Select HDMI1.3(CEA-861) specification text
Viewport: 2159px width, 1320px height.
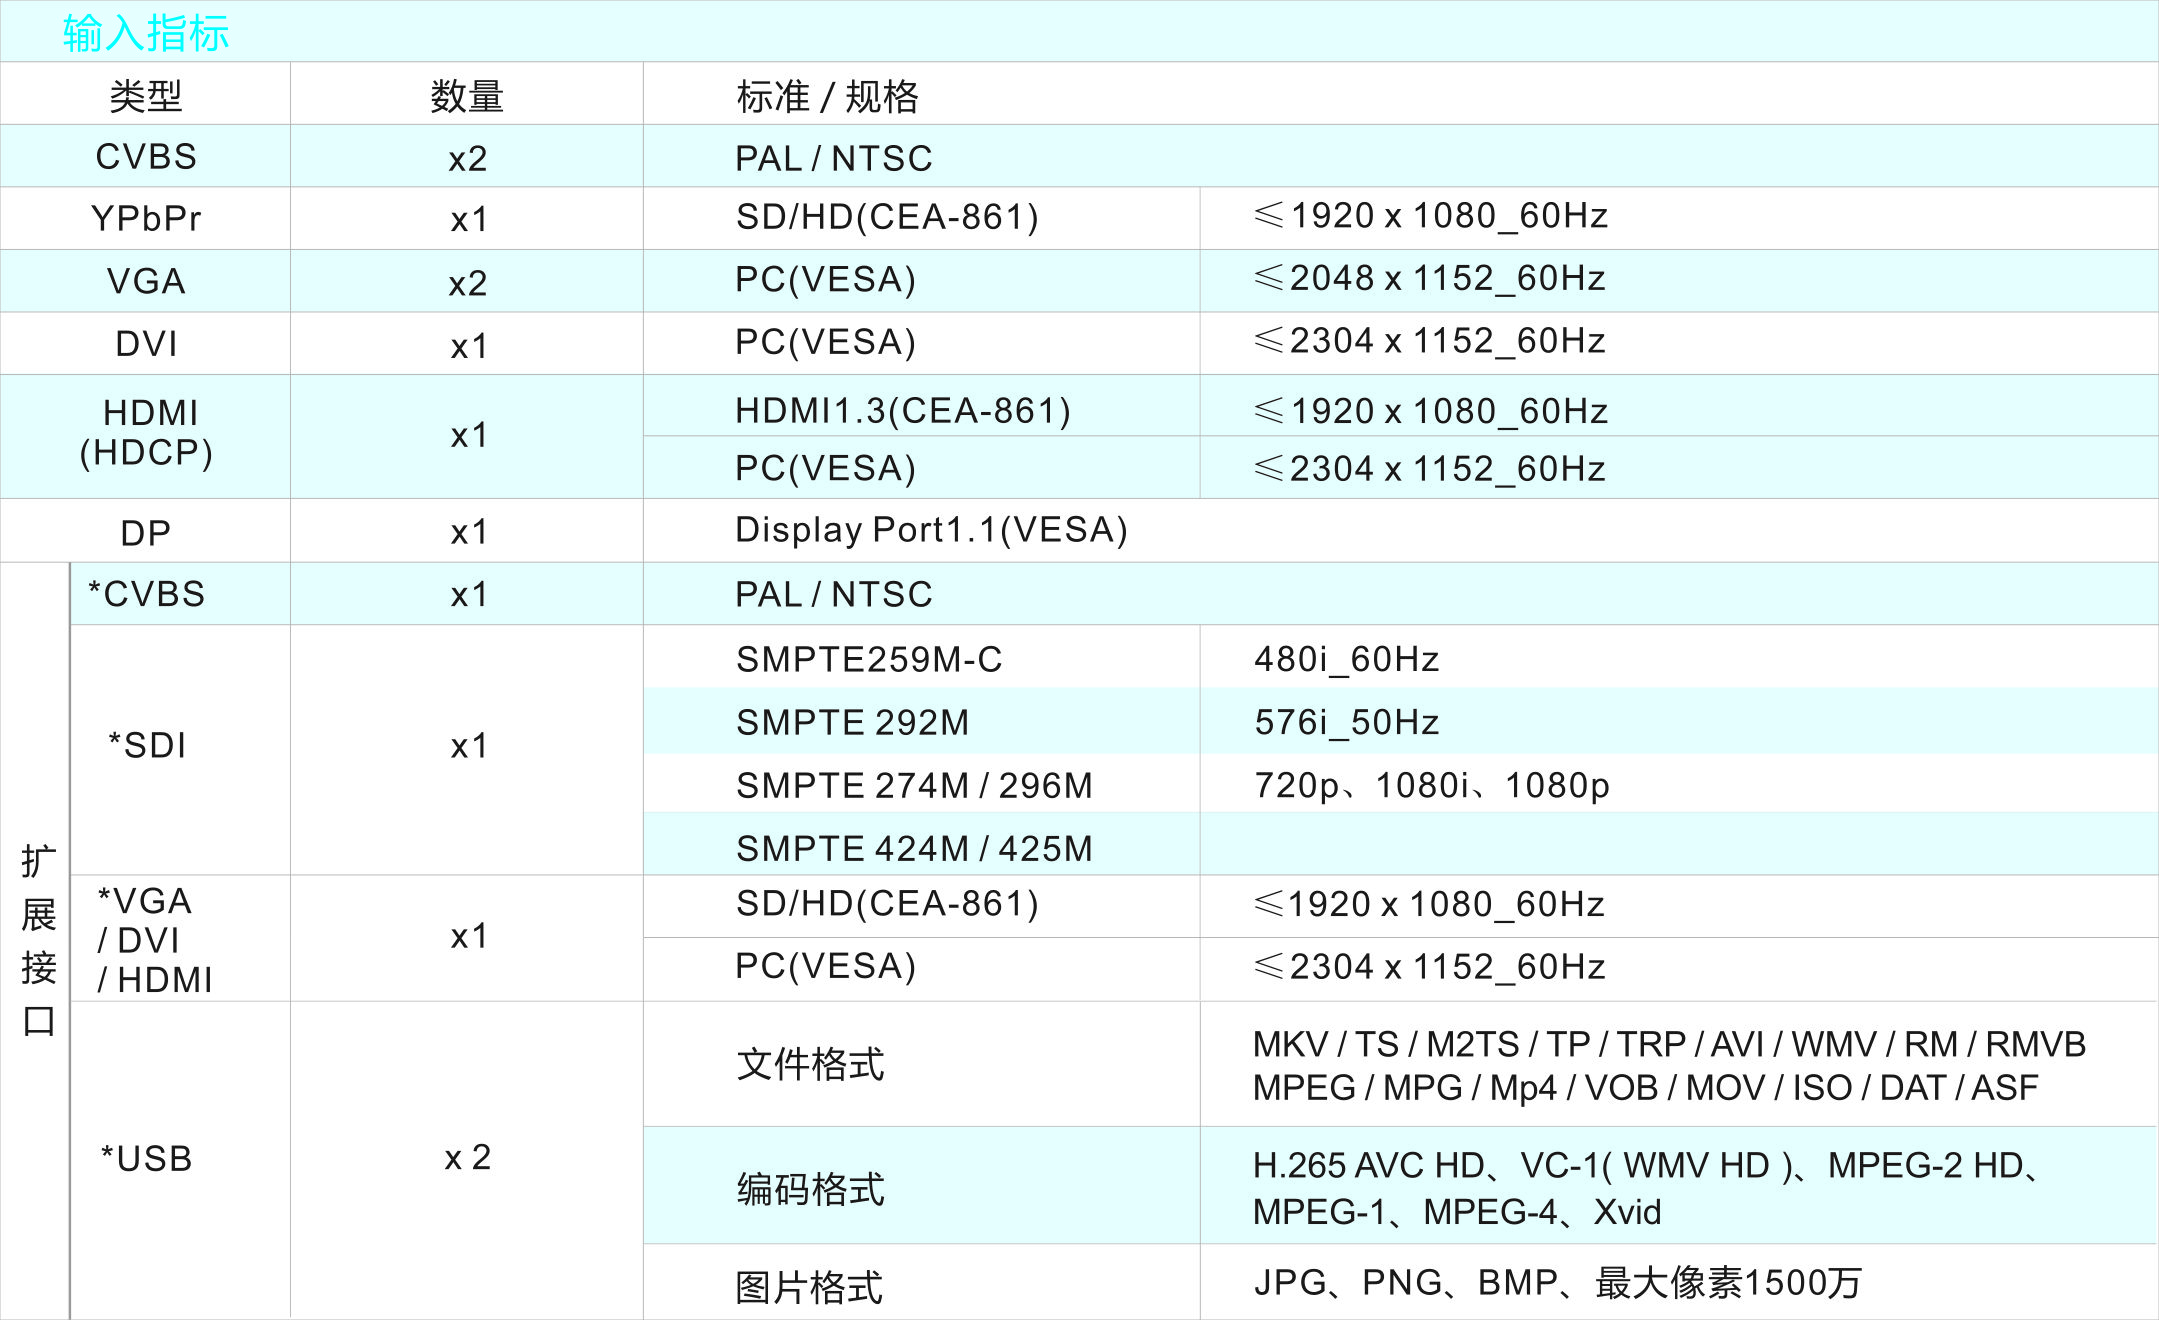pos(902,411)
